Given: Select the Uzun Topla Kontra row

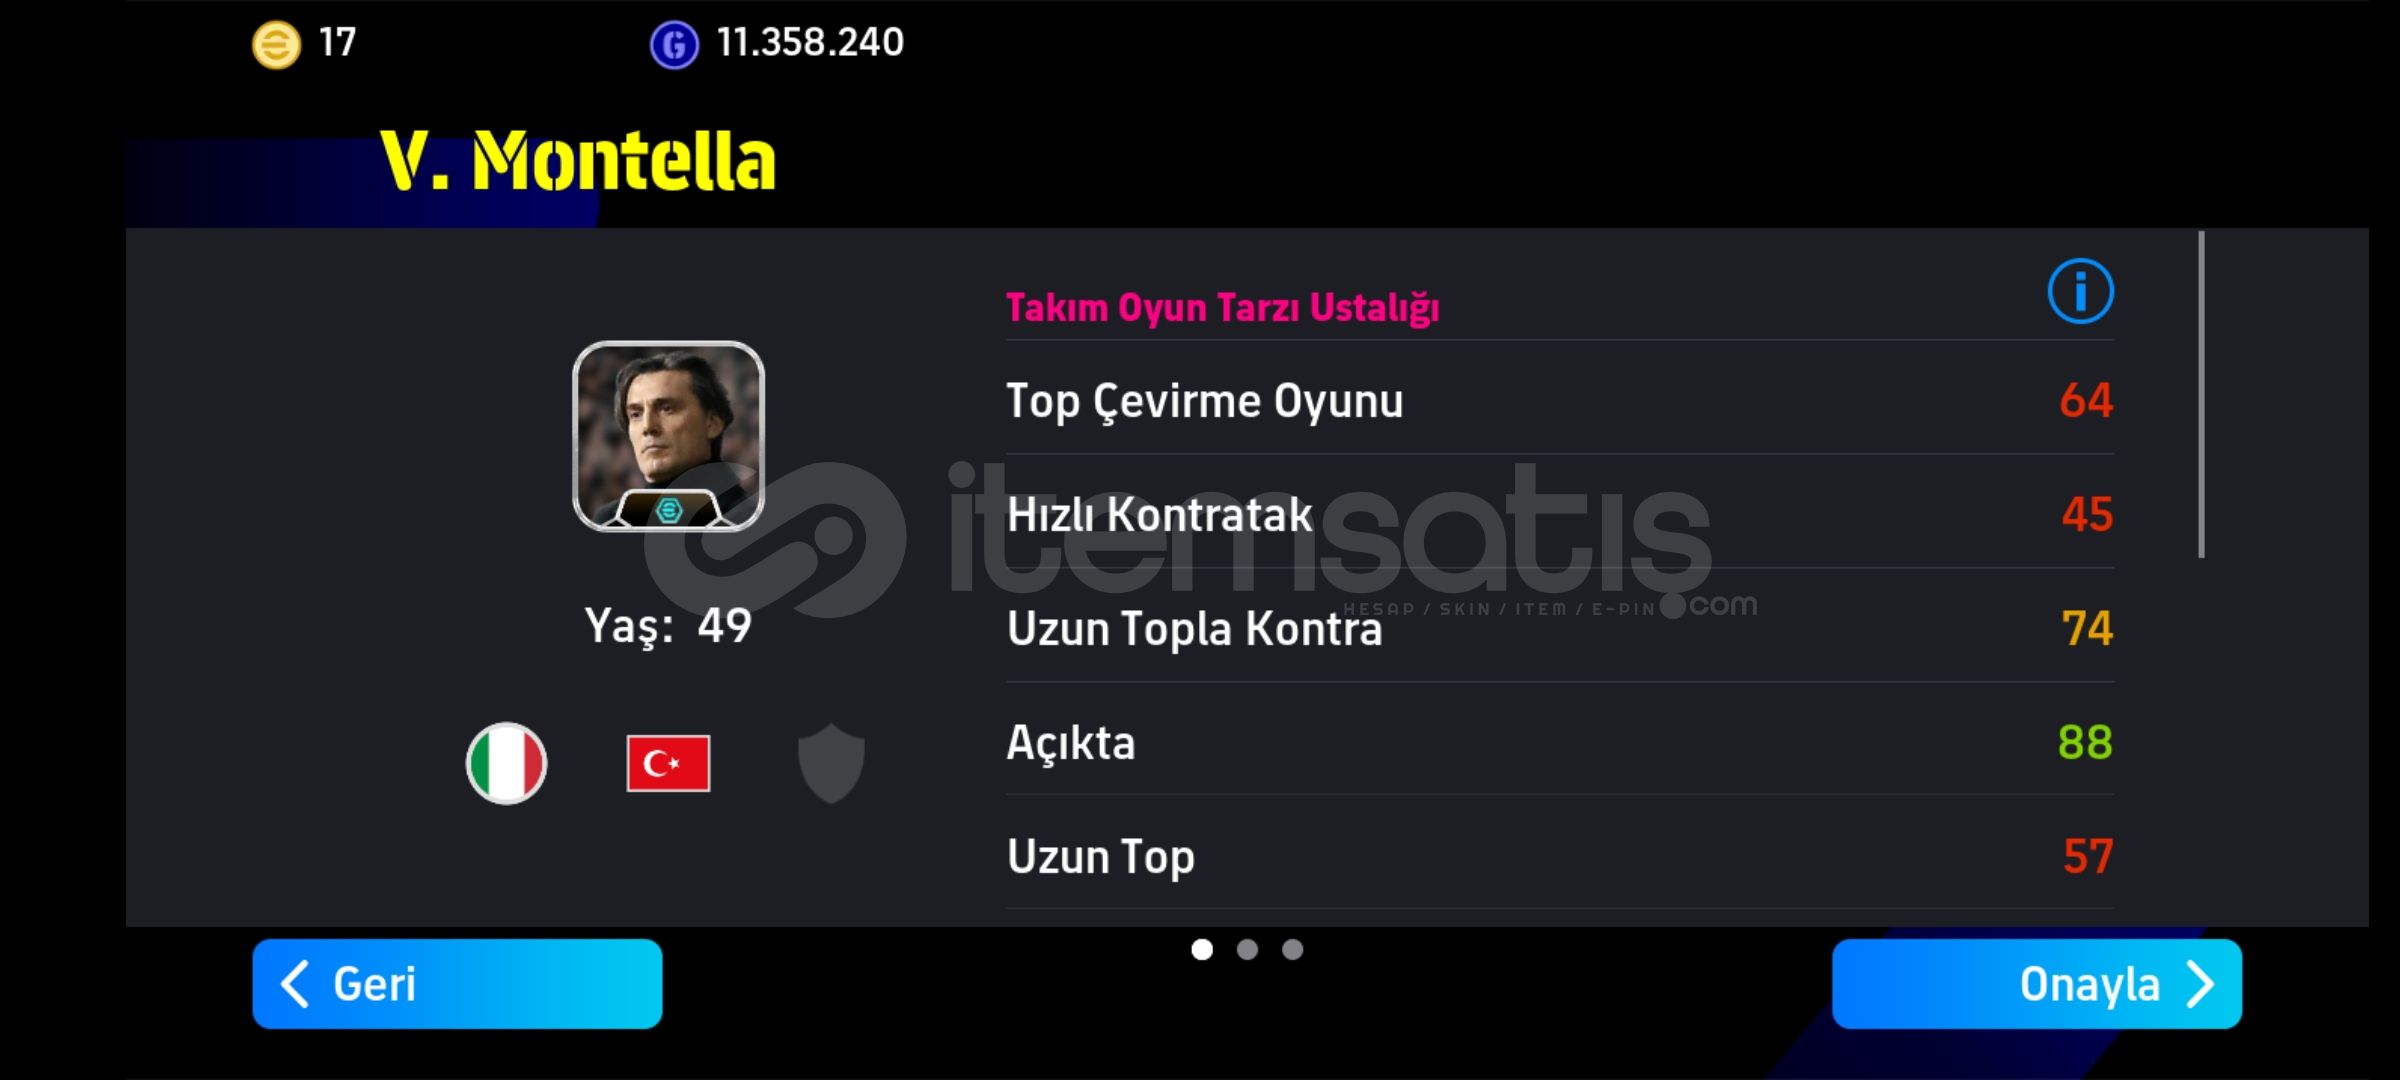Looking at the screenshot, I should pyautogui.click(x=1560, y=626).
